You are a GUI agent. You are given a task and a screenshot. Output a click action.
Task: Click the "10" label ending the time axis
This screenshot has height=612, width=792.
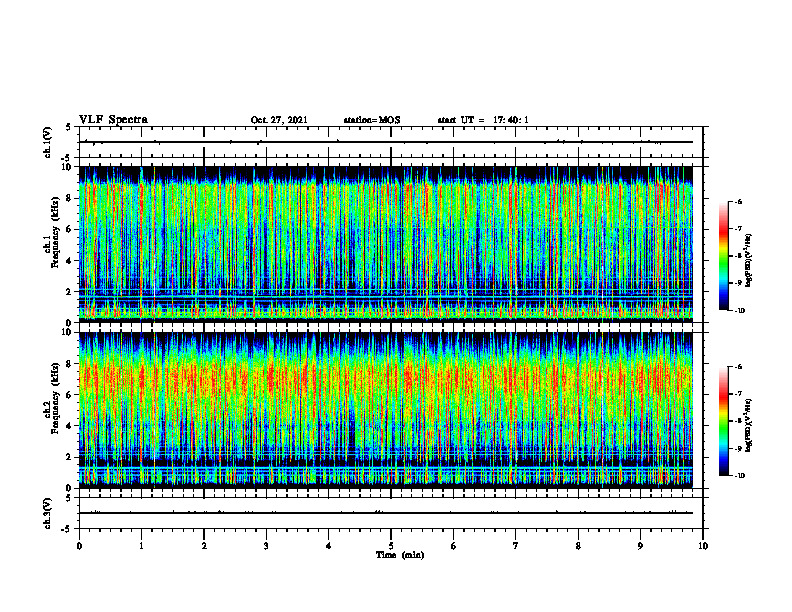pos(703,546)
